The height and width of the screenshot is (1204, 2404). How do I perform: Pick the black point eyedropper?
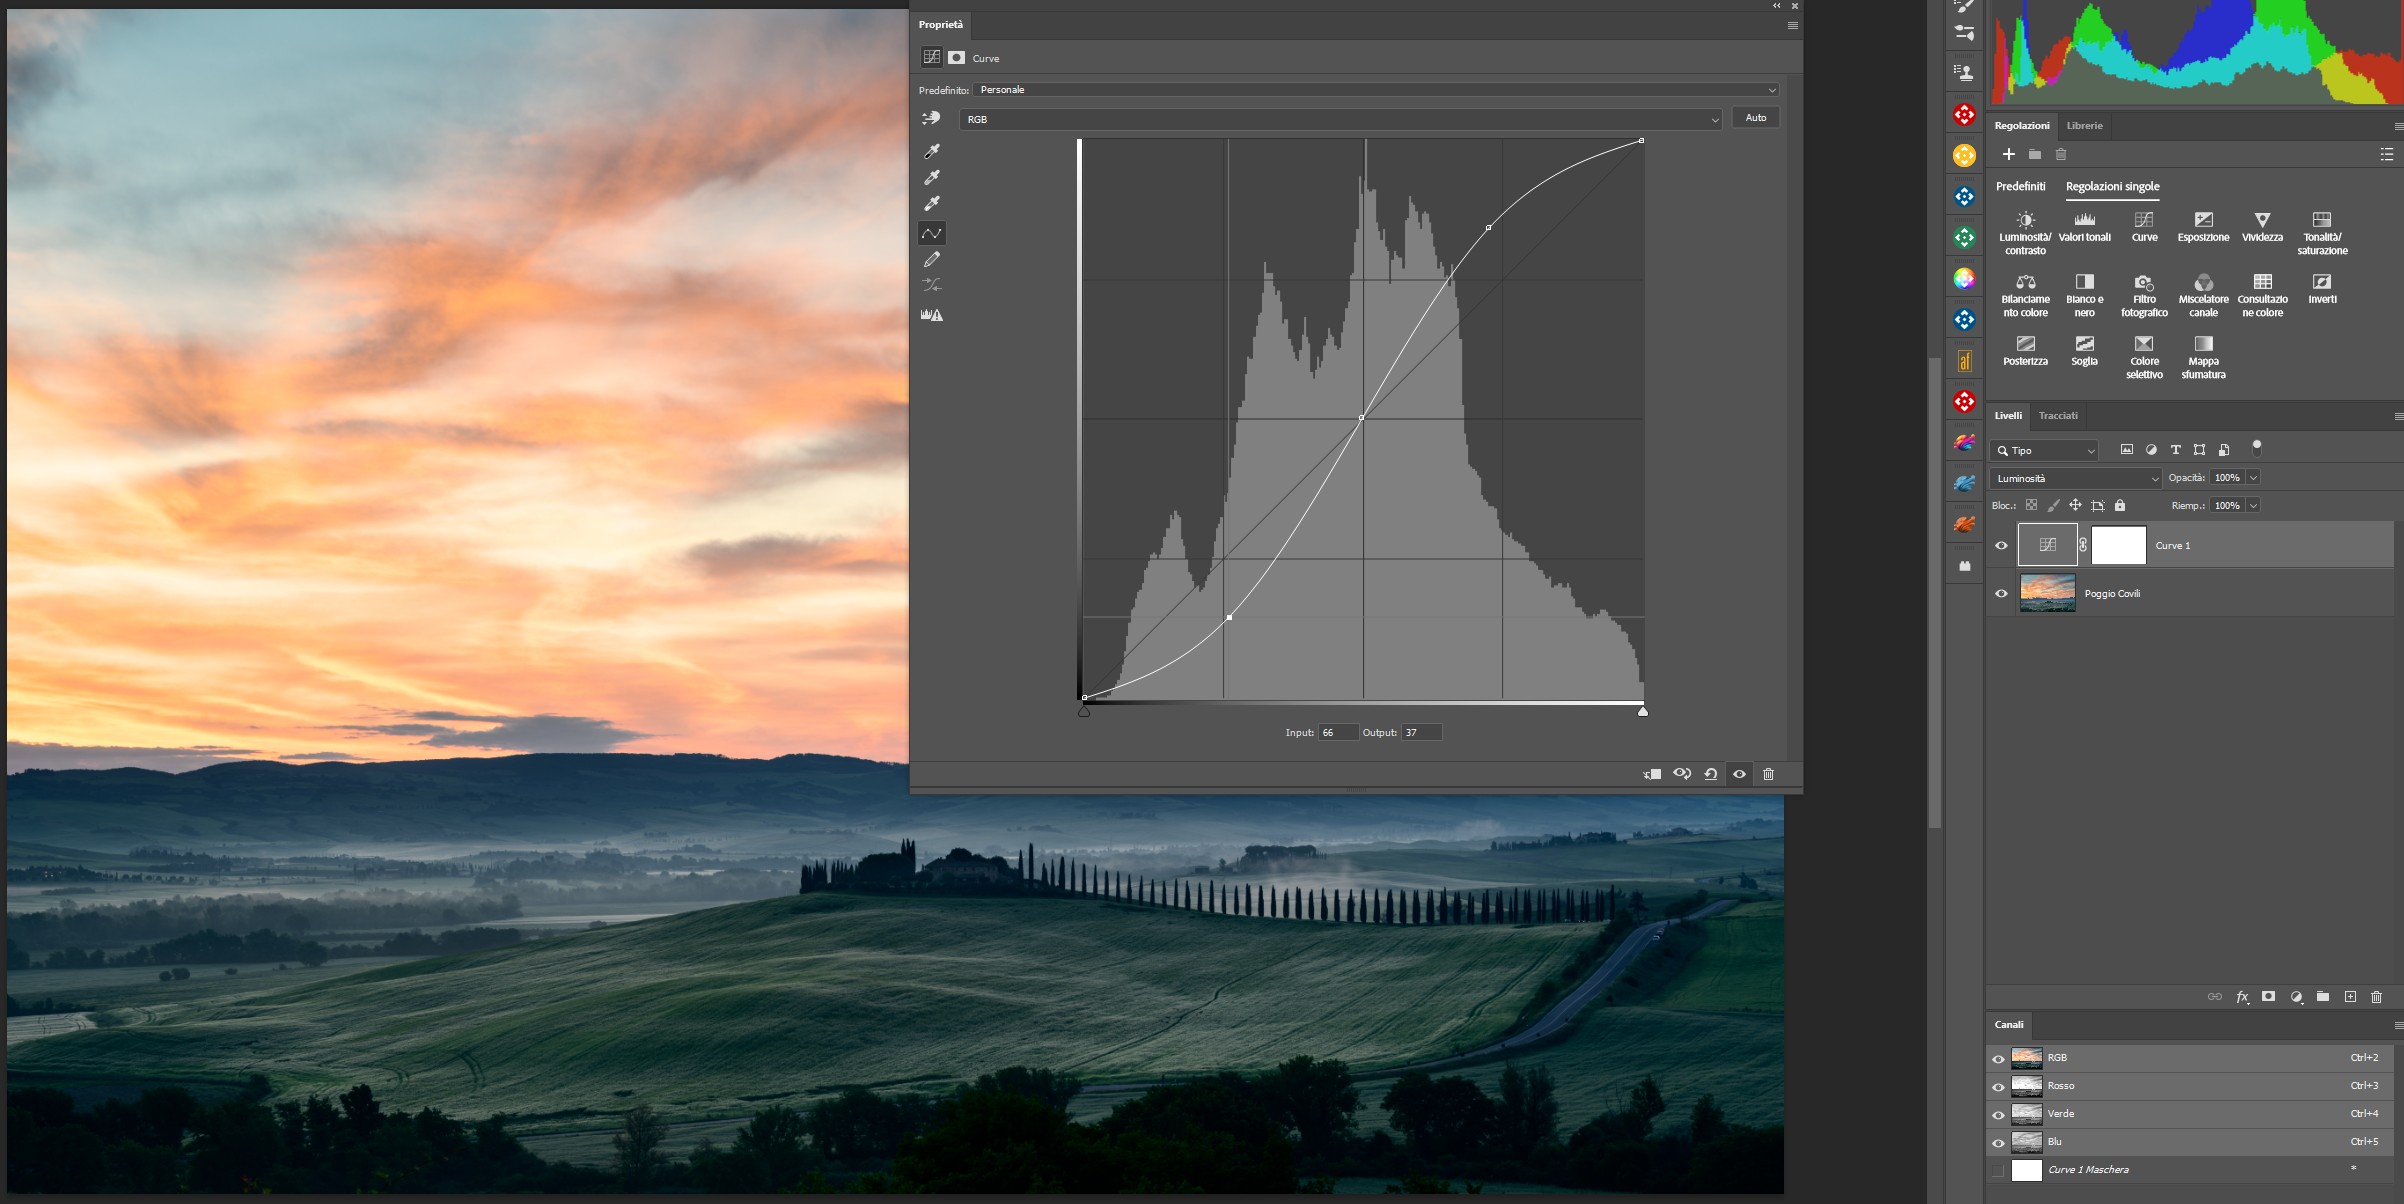931,151
